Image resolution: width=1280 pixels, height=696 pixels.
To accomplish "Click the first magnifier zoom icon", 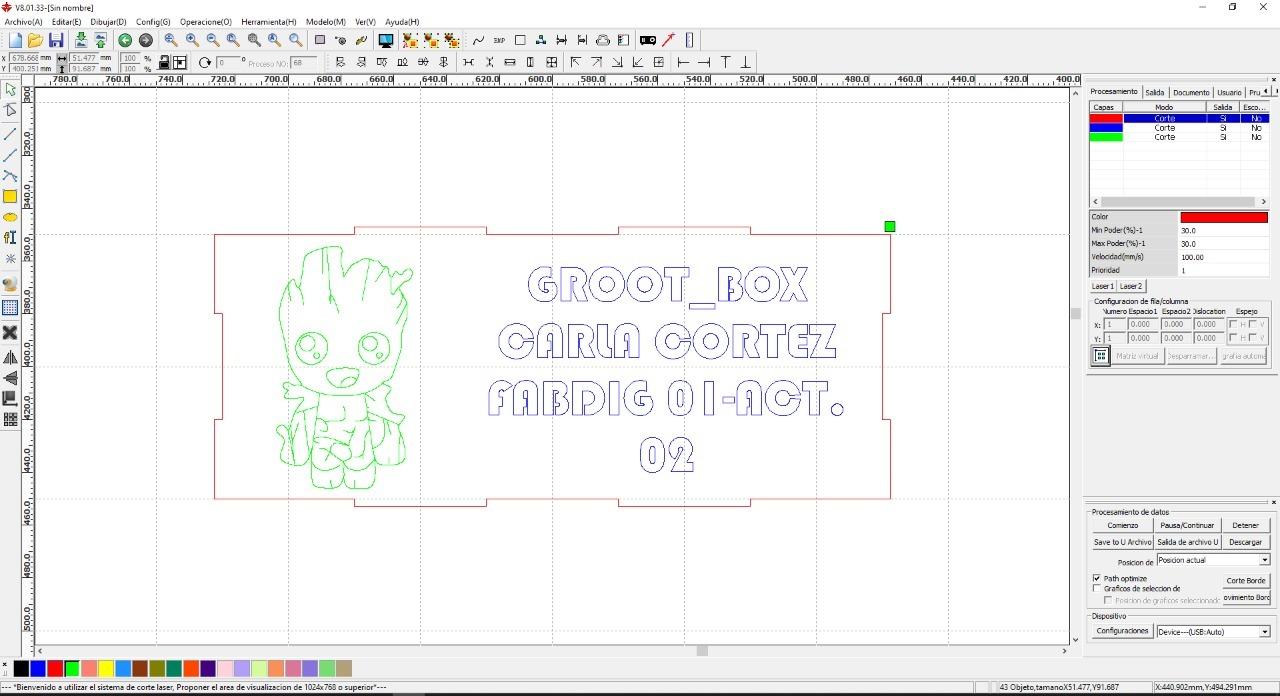I will coord(171,40).
